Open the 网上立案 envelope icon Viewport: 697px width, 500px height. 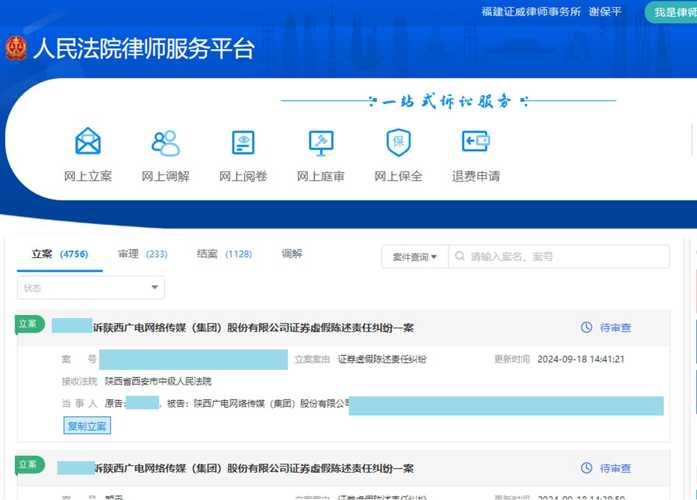tap(88, 141)
